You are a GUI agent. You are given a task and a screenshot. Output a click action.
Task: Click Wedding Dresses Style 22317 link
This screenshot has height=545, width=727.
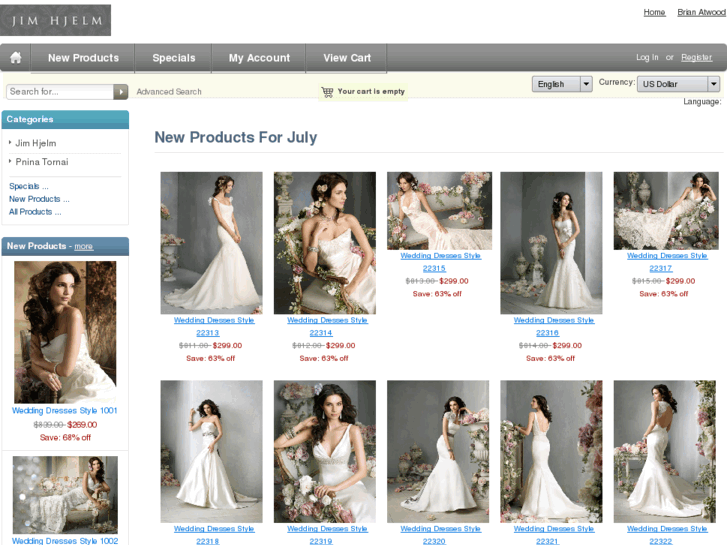667,262
